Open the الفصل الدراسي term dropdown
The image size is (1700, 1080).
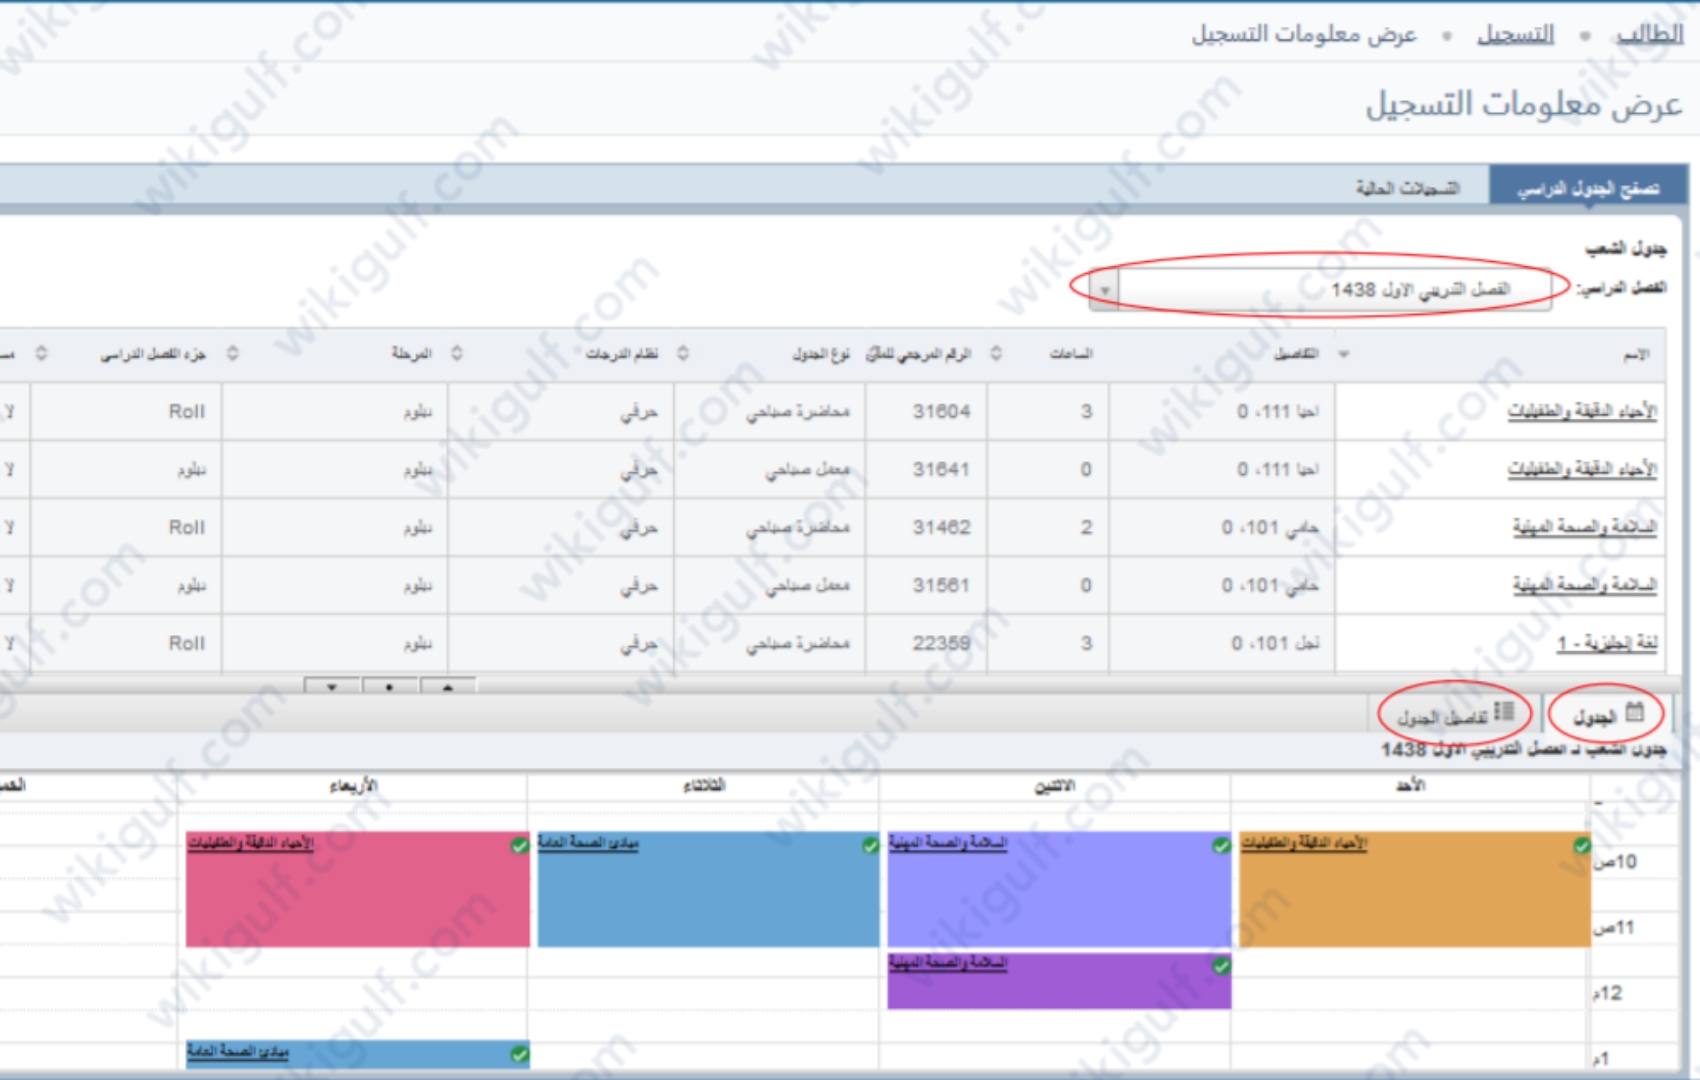[x=1320, y=289]
